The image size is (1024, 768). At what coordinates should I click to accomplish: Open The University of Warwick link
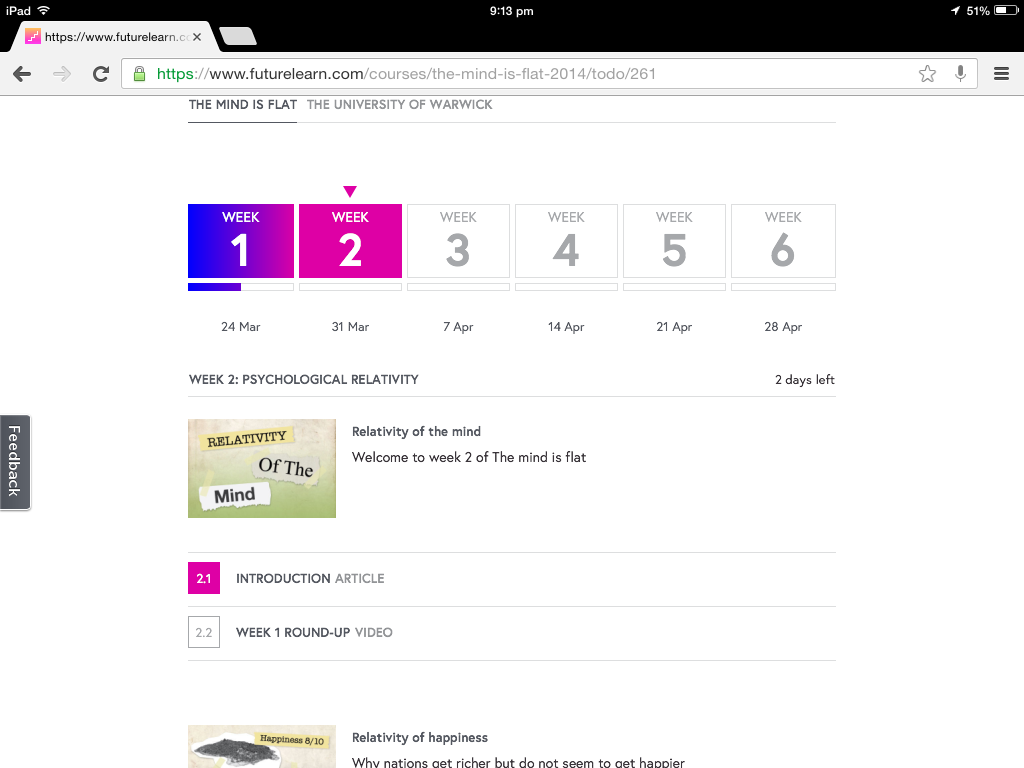click(400, 104)
